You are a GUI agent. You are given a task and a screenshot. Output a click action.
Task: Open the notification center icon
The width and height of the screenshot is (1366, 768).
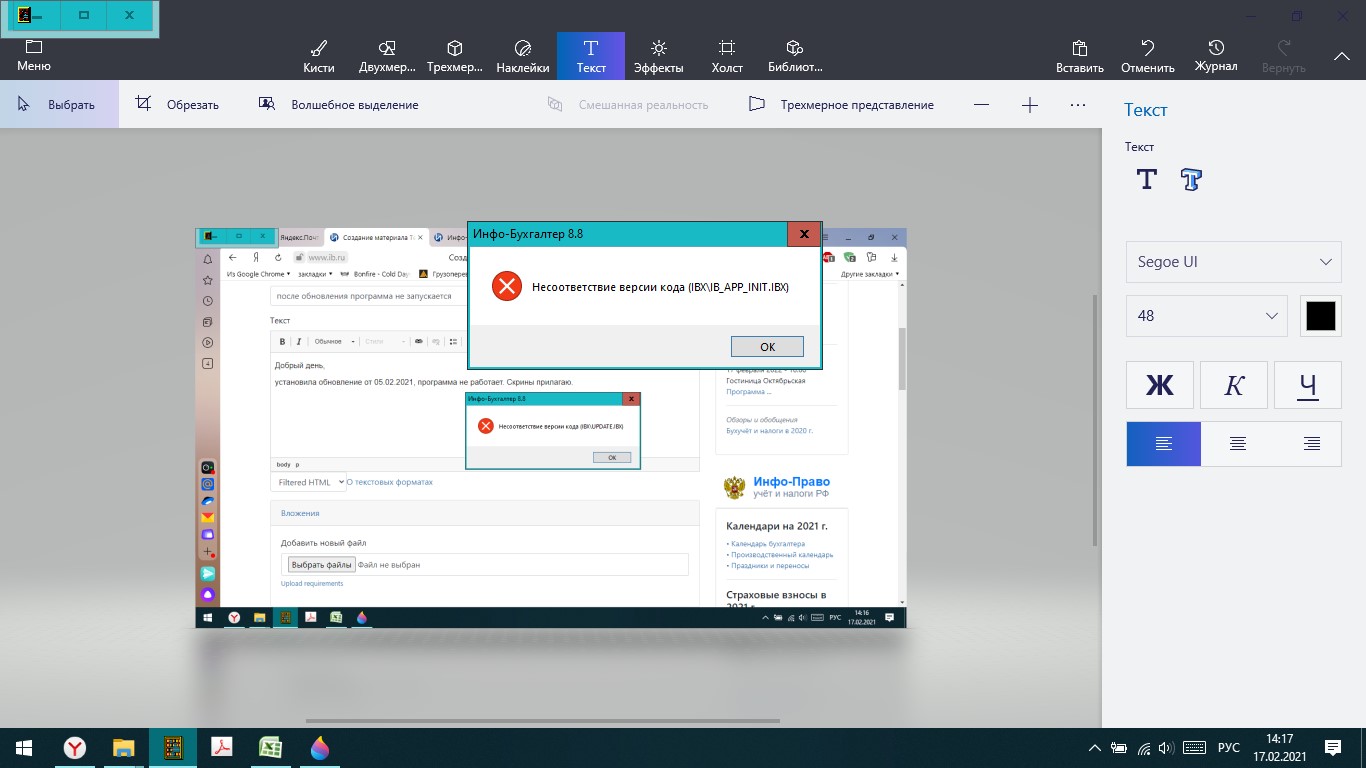[x=1333, y=748]
